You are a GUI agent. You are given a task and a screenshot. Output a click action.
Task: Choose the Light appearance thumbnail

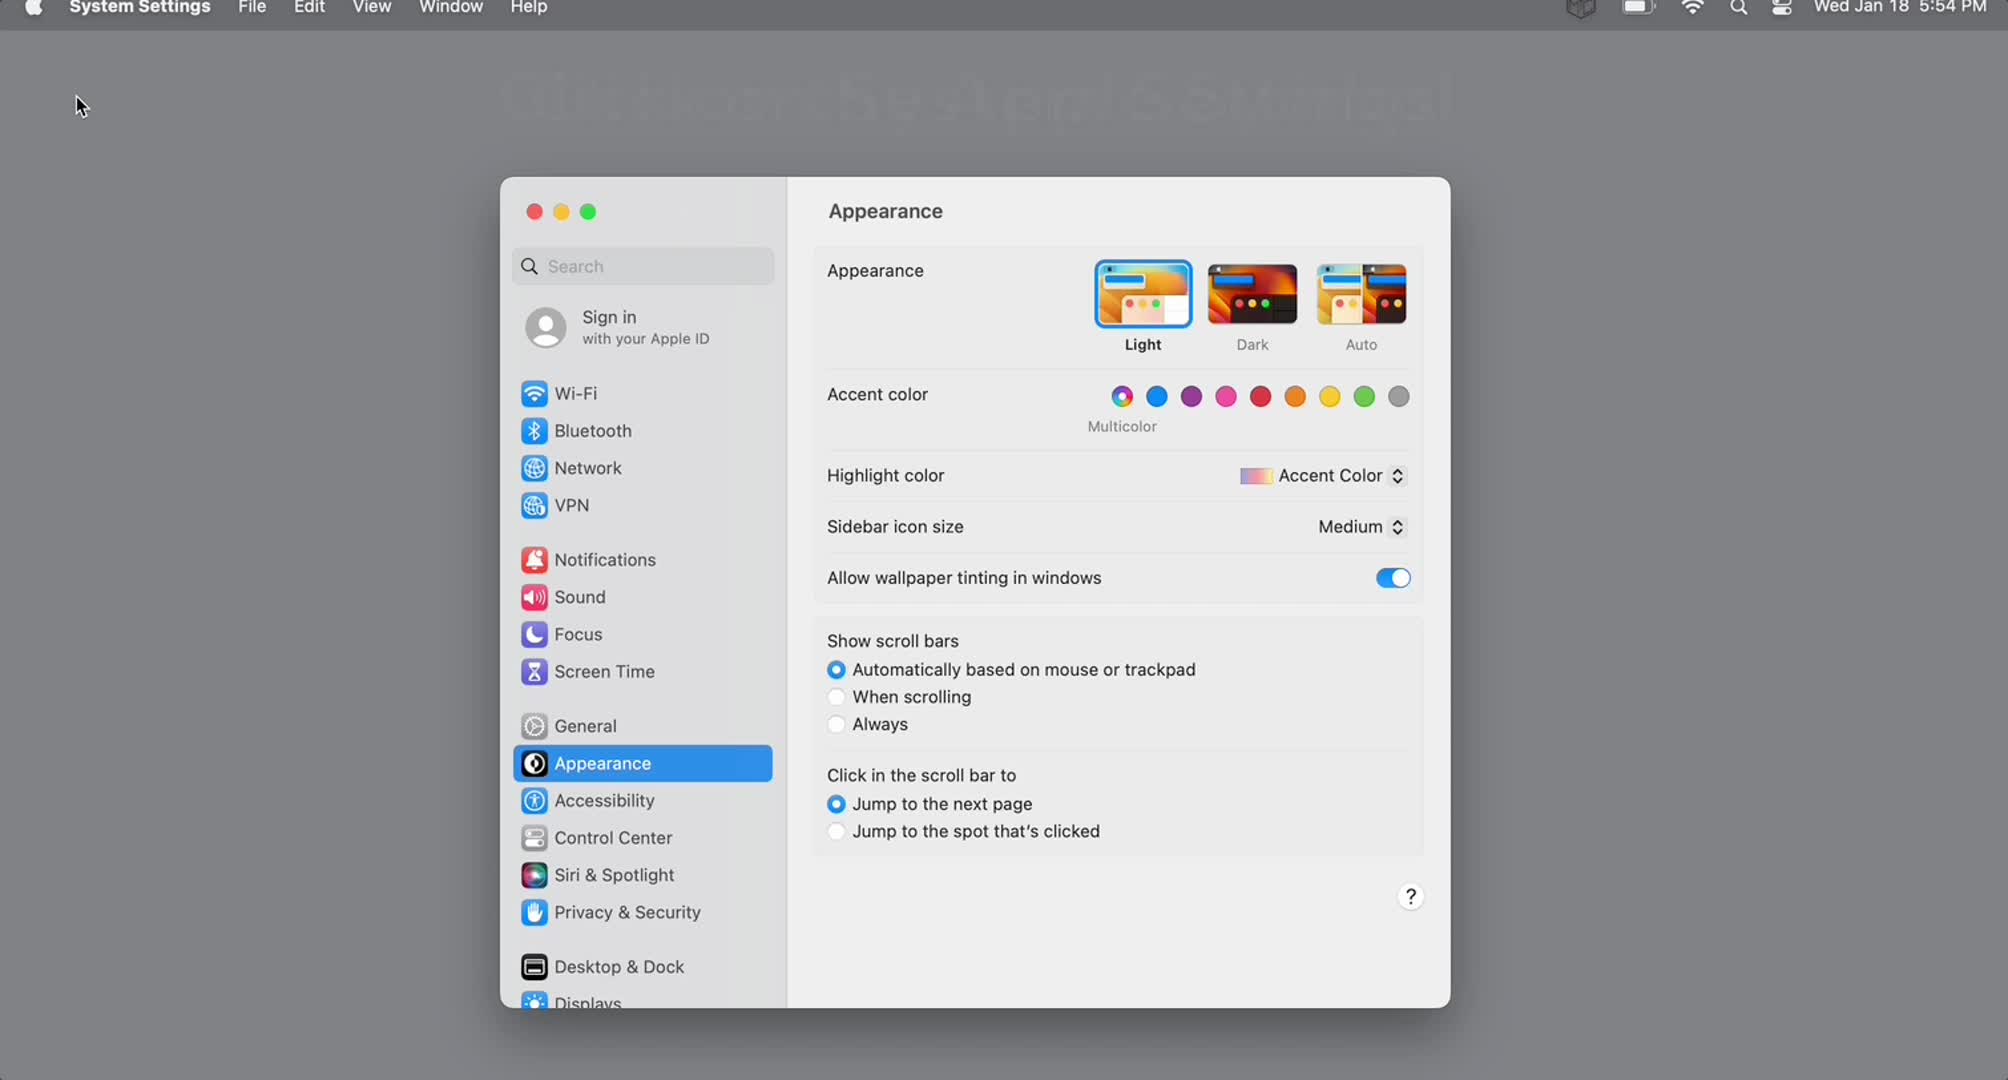(x=1143, y=294)
